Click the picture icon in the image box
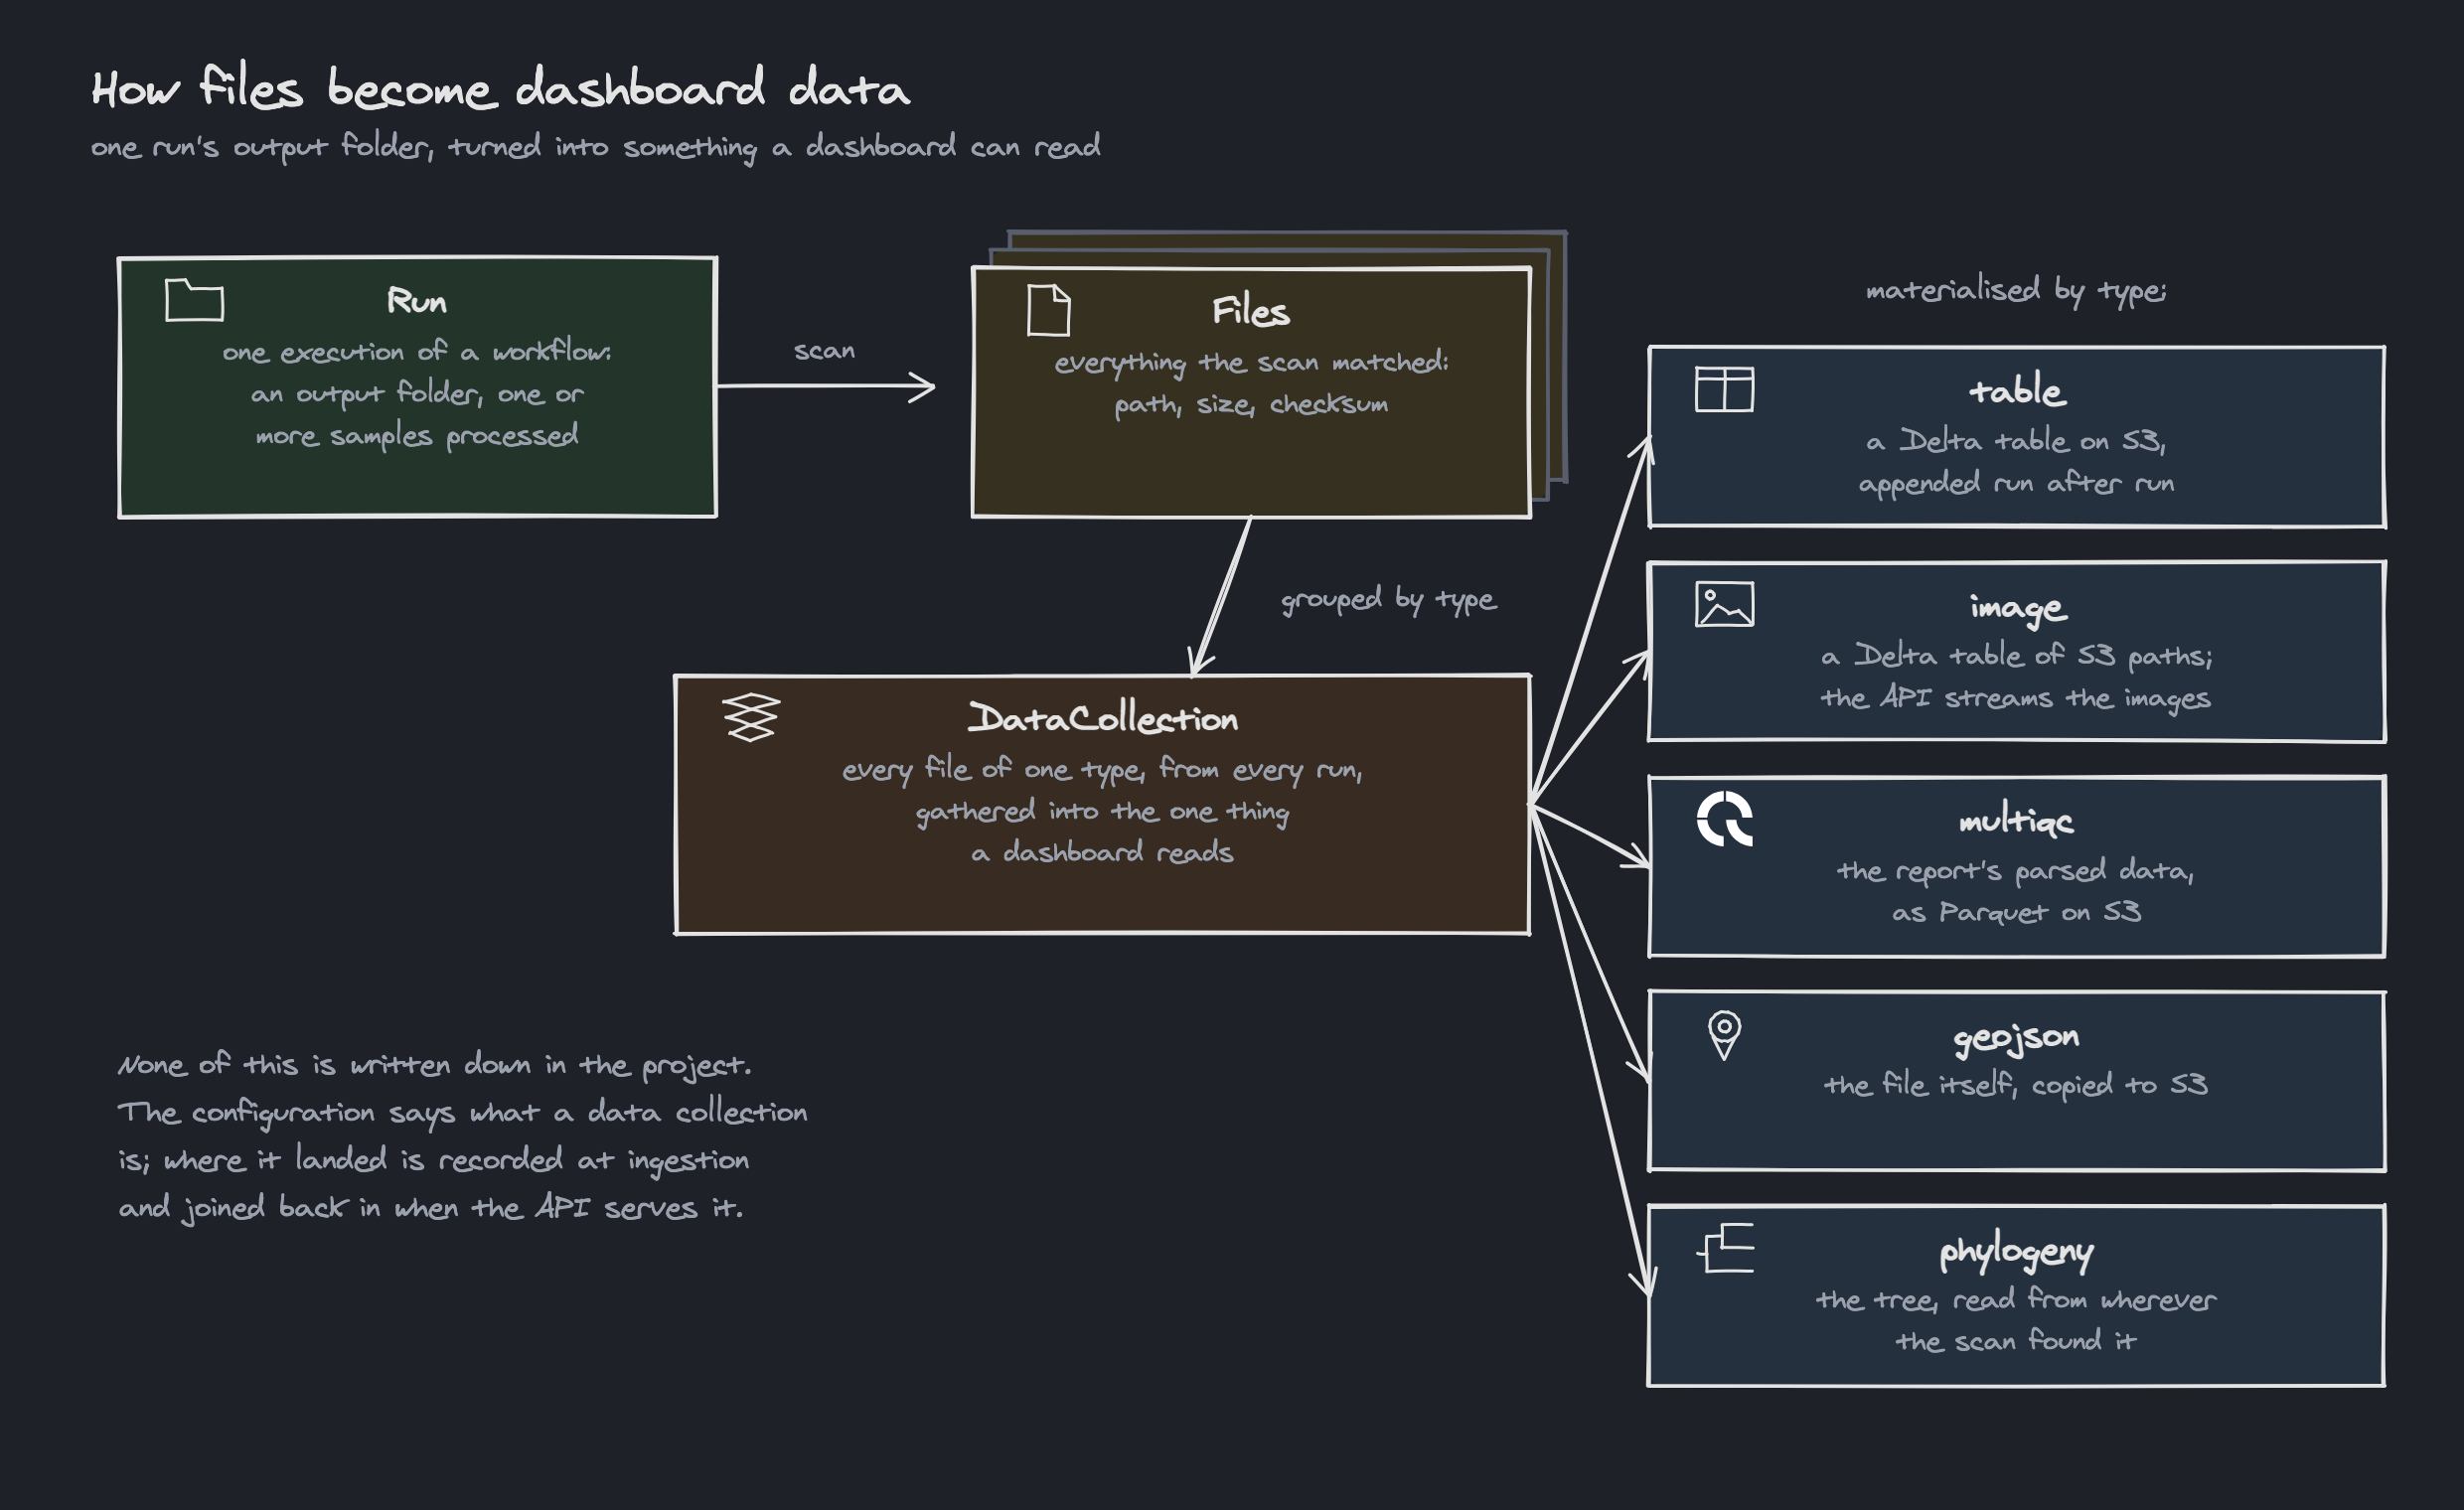Screen dimensions: 2464x1510 pyautogui.click(x=1724, y=604)
